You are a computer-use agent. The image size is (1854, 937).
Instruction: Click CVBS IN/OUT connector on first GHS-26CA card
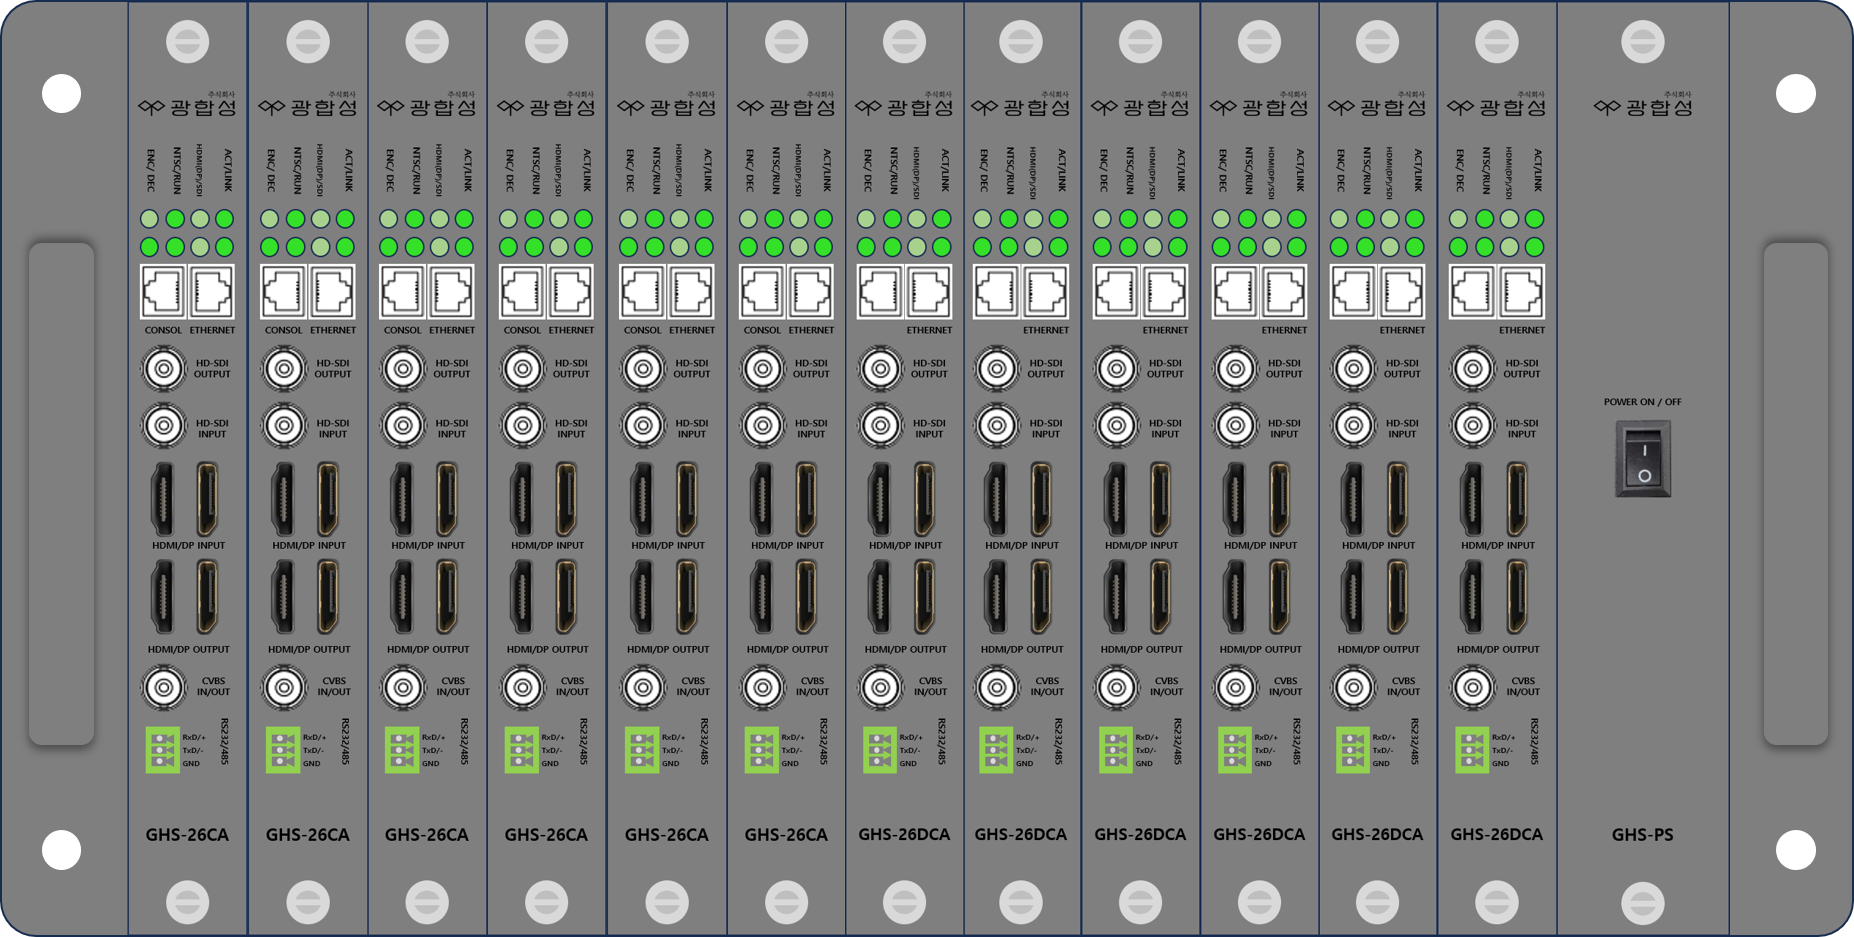point(164,687)
